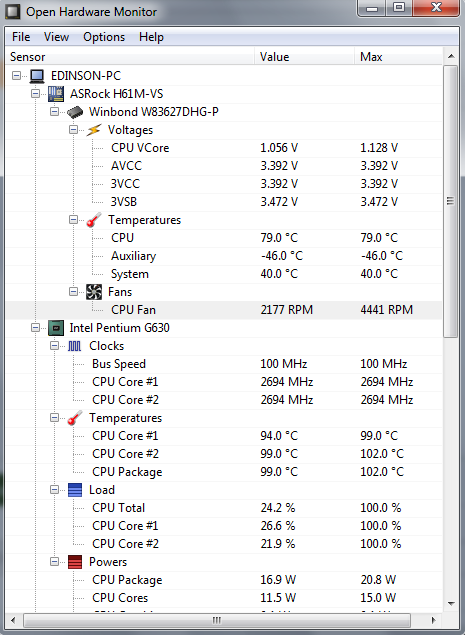Image resolution: width=465 pixels, height=635 pixels.
Task: Select the System temperature row
Action: (224, 274)
